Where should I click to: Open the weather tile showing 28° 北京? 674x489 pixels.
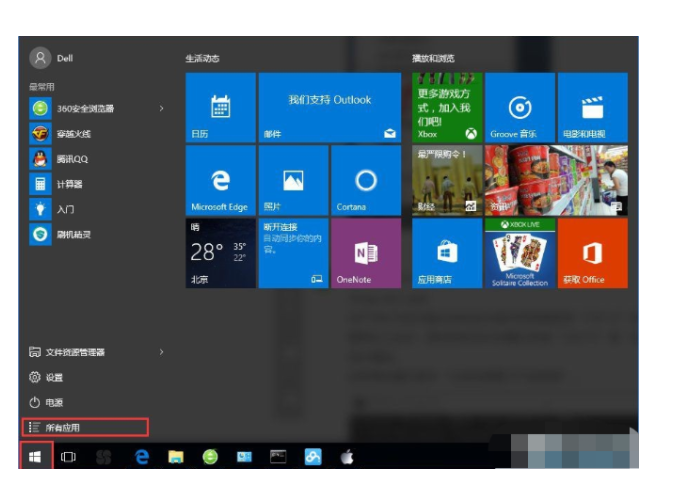(220, 253)
